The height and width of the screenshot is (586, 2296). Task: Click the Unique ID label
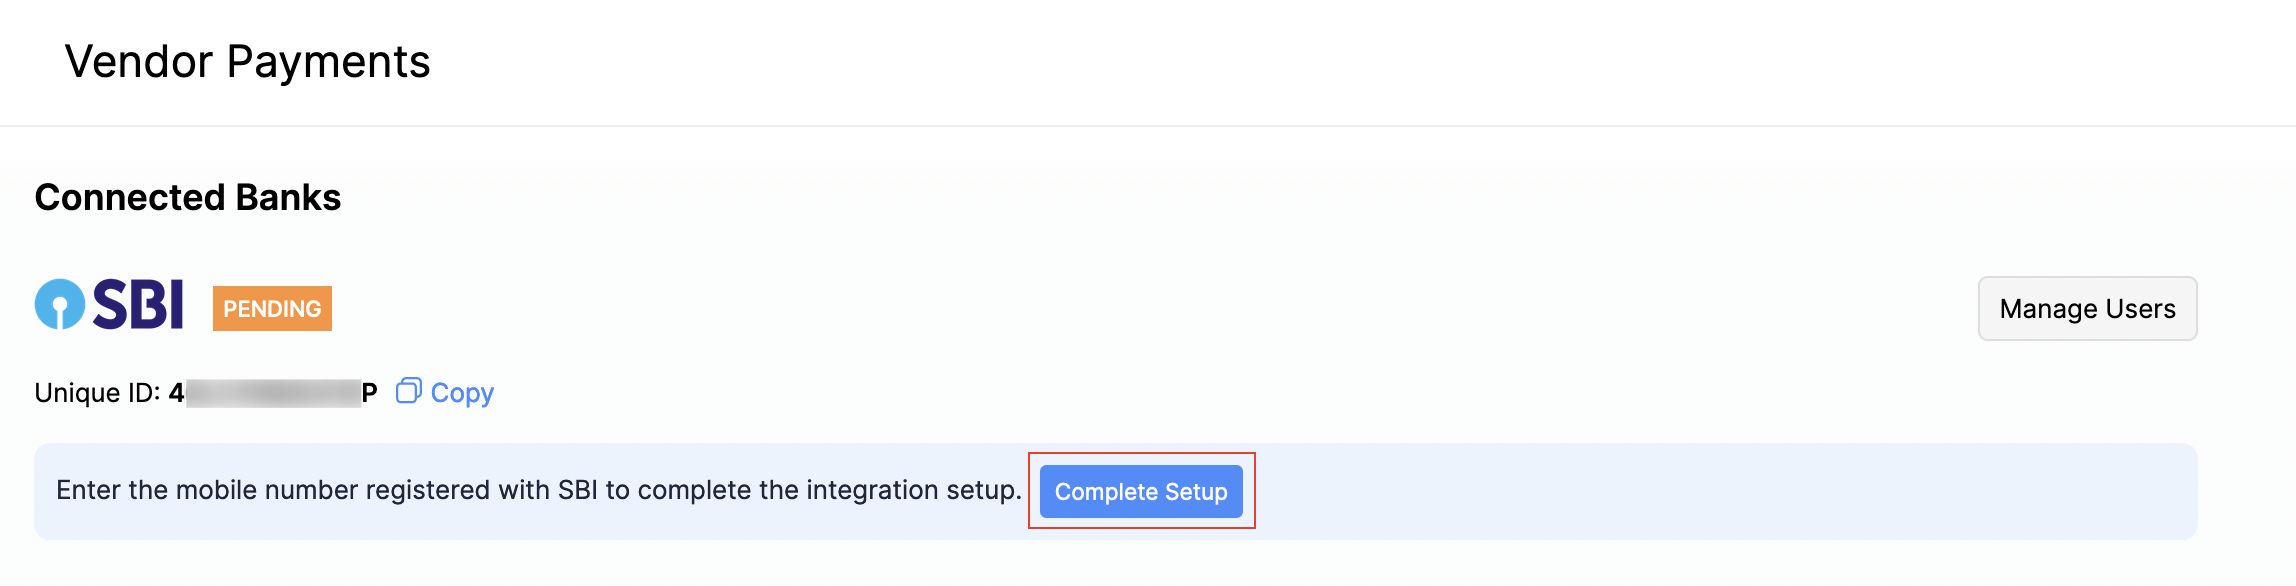[97, 393]
